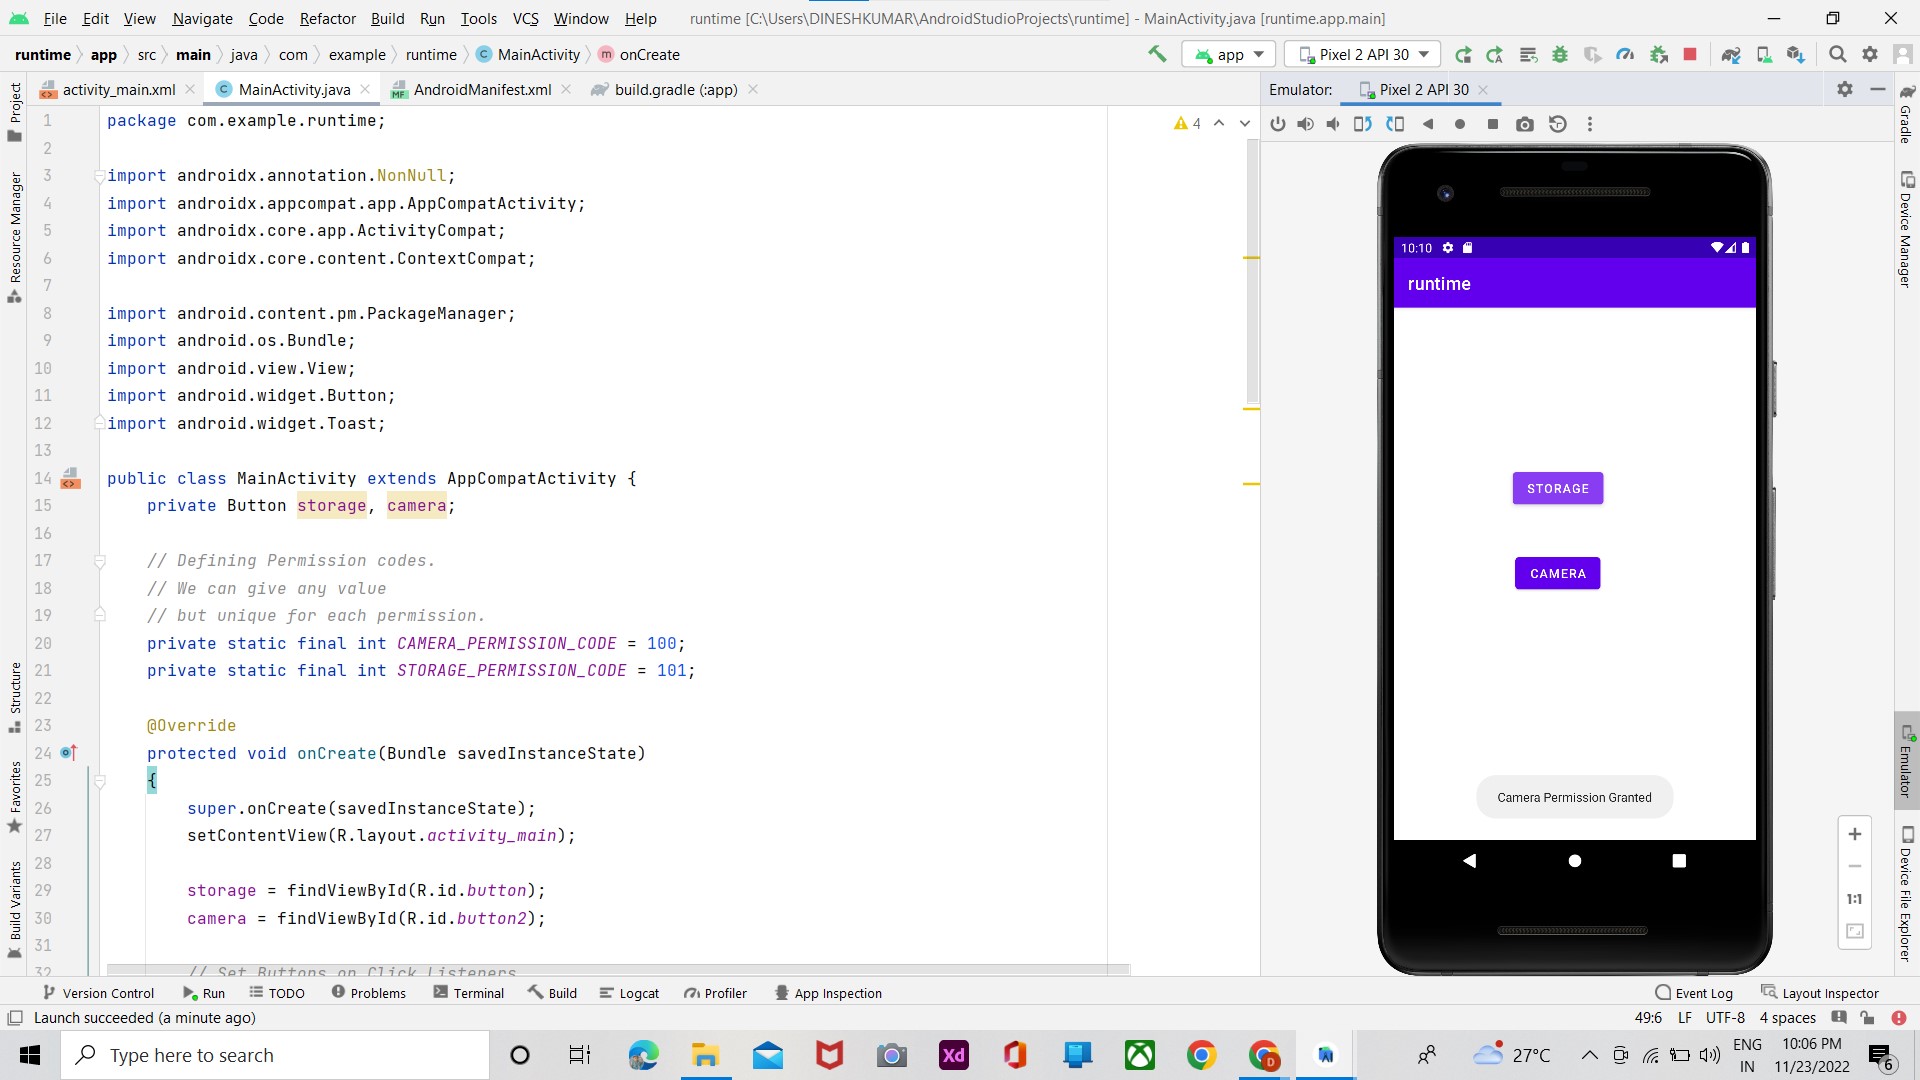Open the Logcat tool window
Screen dimensions: 1920x1080
tap(629, 993)
